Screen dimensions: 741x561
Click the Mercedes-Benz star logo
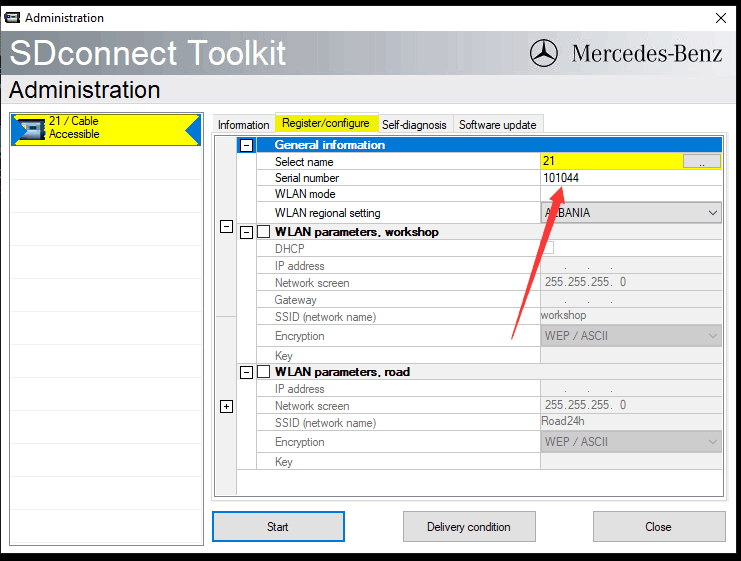544,53
